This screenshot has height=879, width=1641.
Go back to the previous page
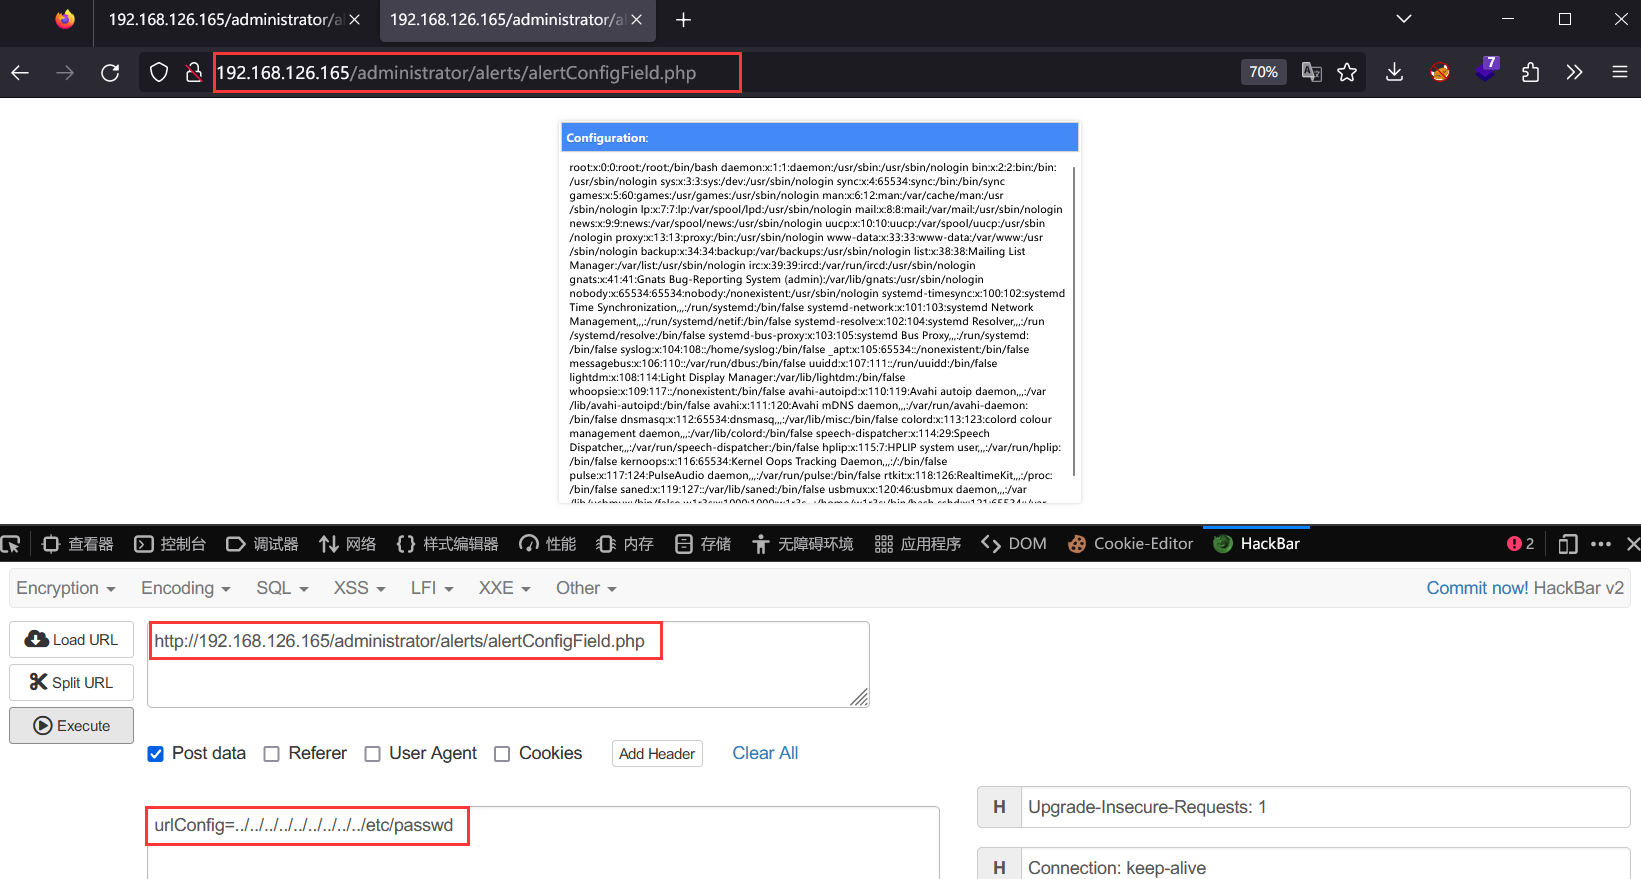point(20,72)
